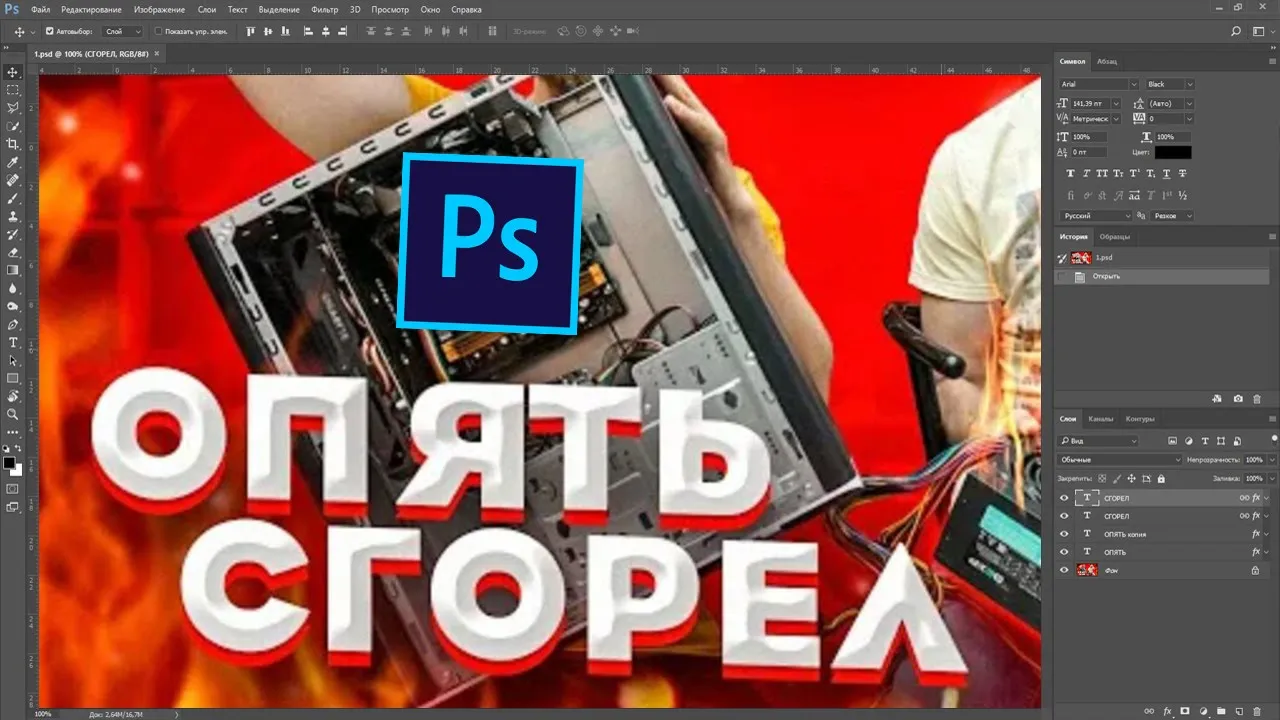This screenshot has width=1280, height=720.
Task: Hide the Фон layer
Action: click(x=1064, y=570)
